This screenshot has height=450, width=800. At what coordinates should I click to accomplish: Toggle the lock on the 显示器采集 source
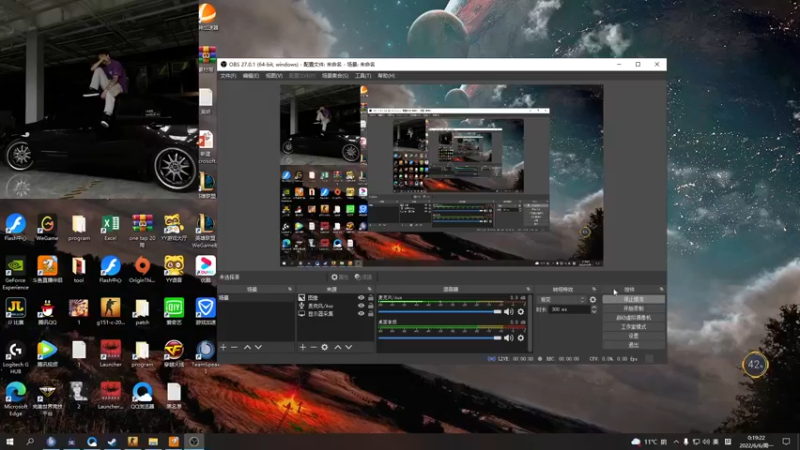(x=371, y=314)
